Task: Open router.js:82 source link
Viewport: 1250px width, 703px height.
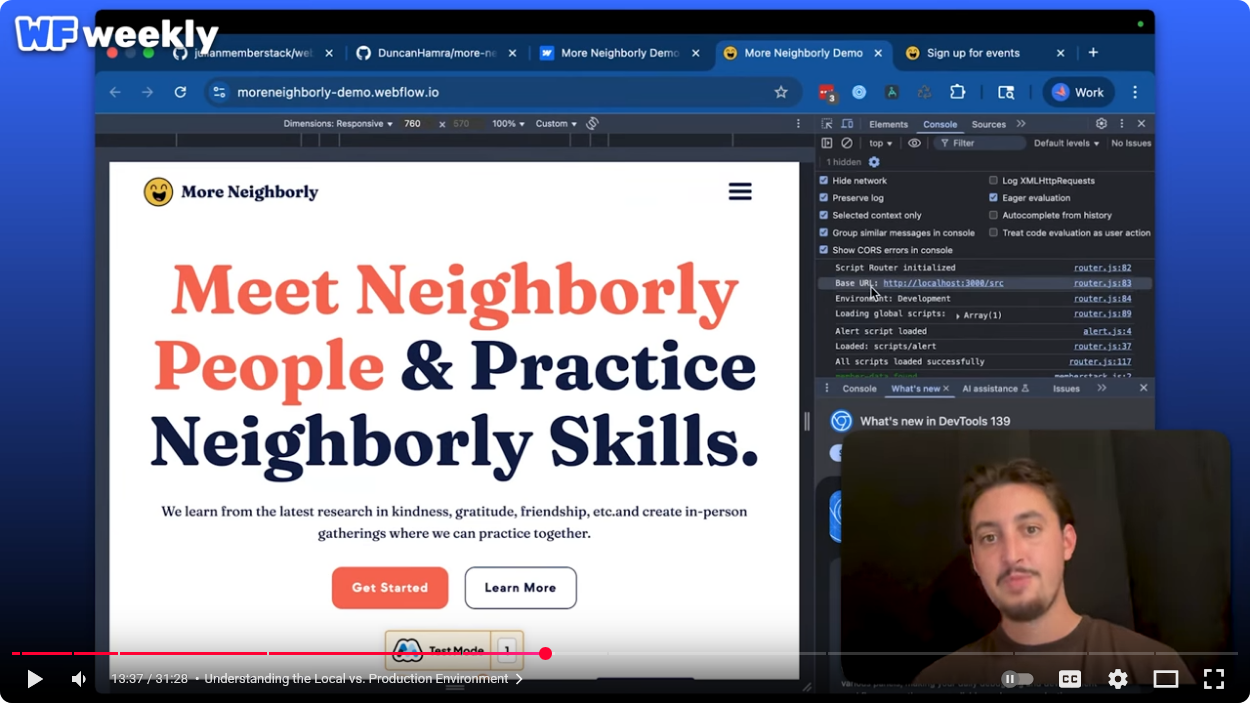Action: 1102,268
